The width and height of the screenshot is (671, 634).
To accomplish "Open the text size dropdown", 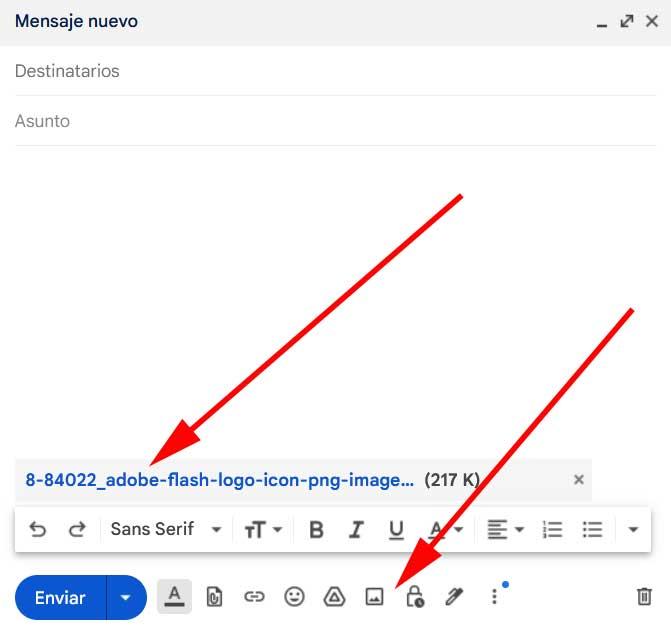I will point(263,530).
